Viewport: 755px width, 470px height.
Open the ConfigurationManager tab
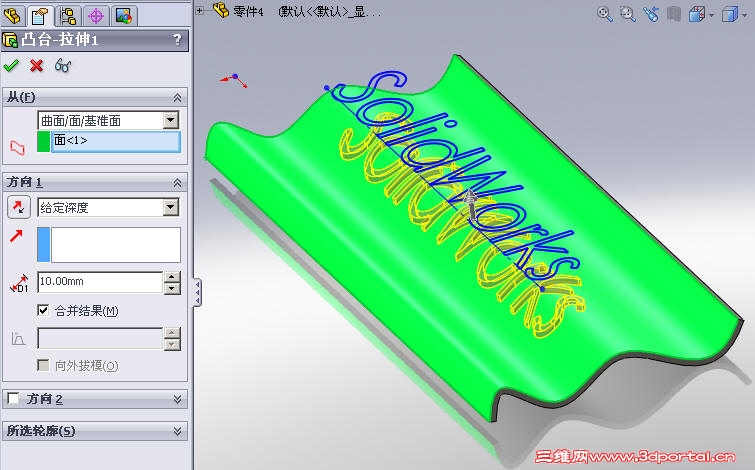(x=68, y=16)
